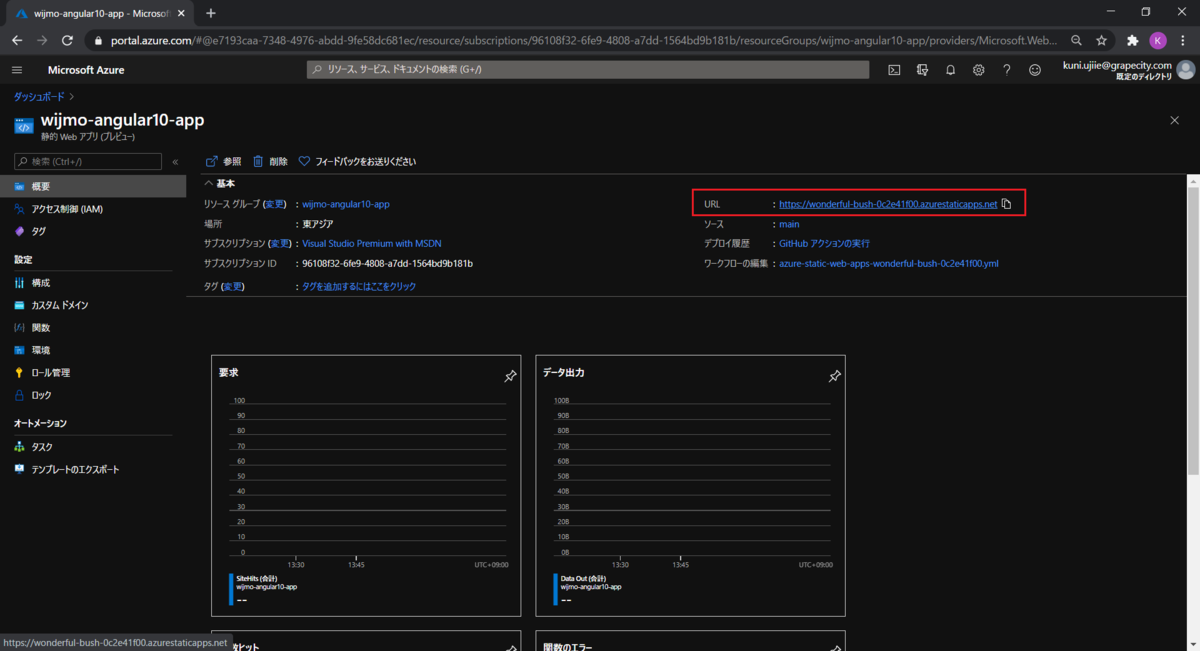Collapse the left resource menu

(x=175, y=161)
